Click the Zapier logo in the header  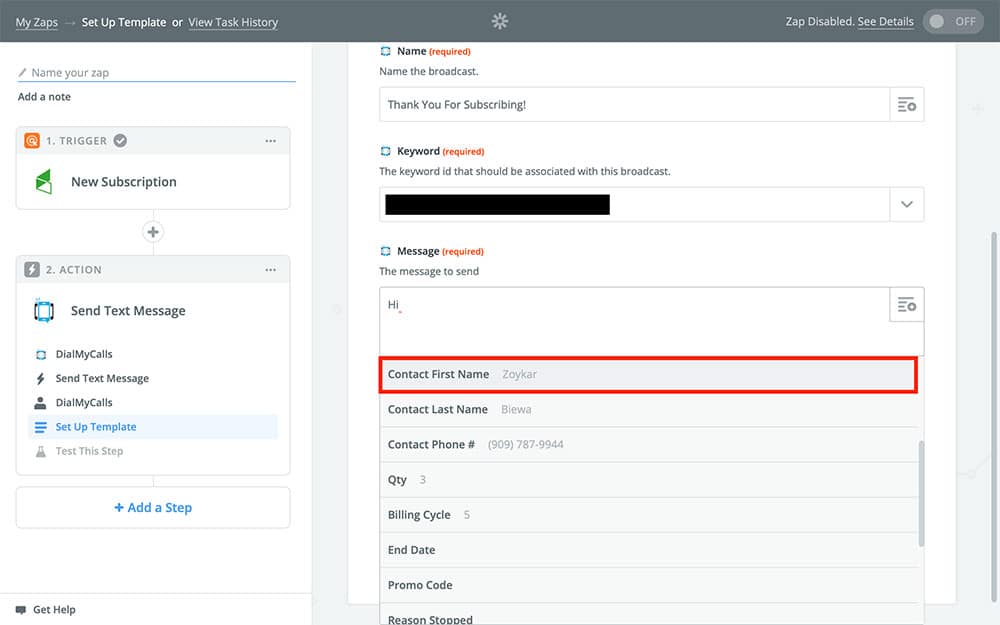point(500,21)
